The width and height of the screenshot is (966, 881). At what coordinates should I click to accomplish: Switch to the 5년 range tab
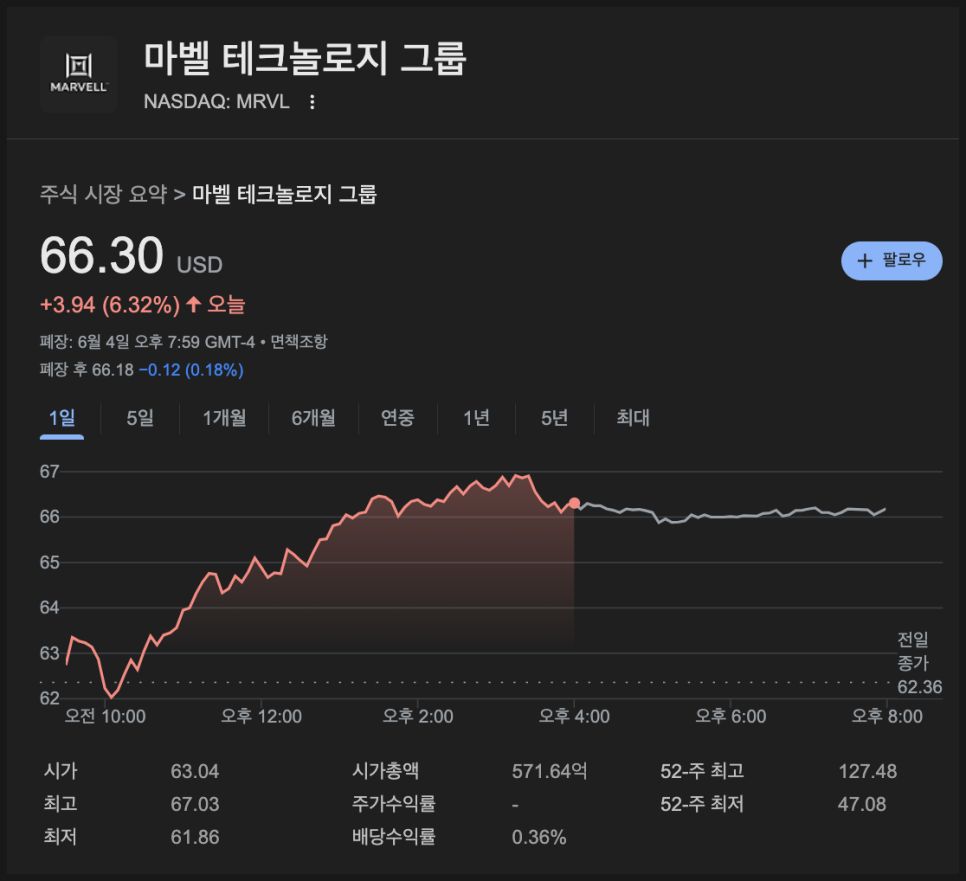tap(554, 418)
